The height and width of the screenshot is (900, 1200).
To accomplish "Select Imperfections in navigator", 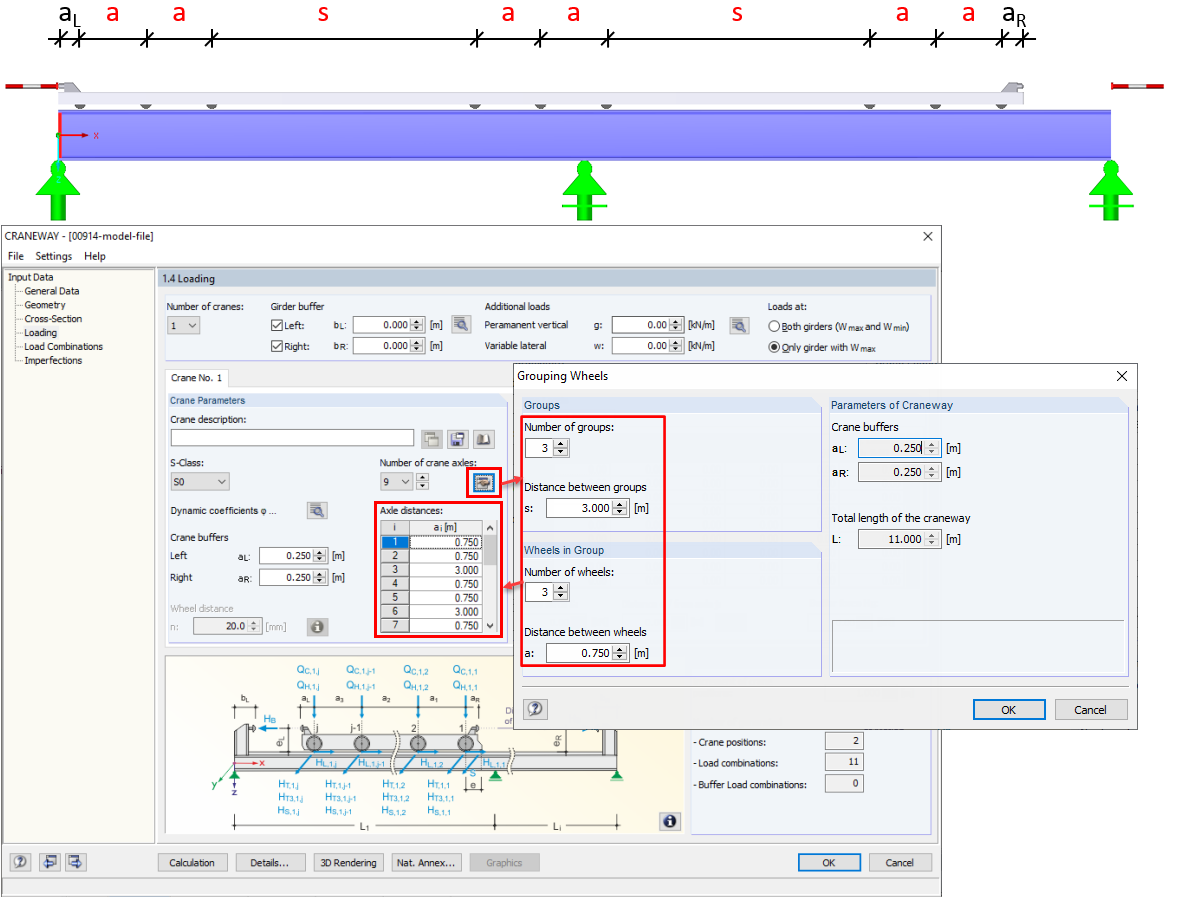I will 53,361.
